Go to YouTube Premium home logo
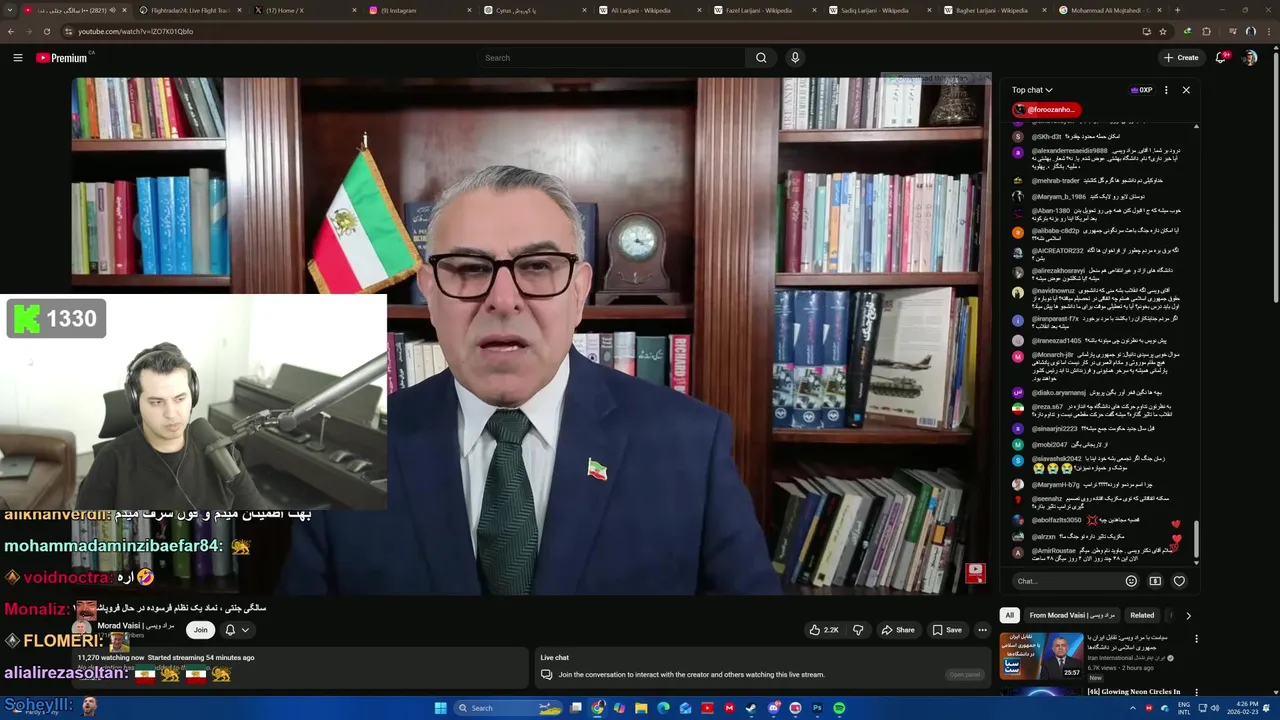1280x720 pixels. click(62, 58)
